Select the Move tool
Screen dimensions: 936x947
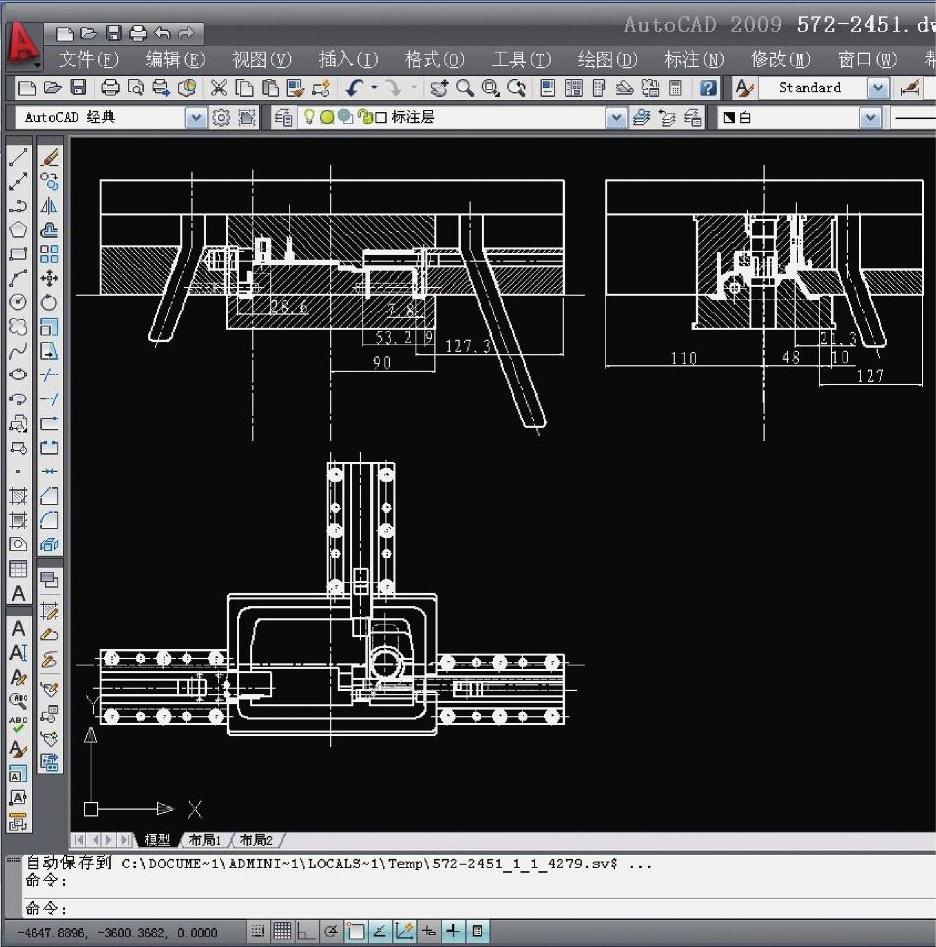click(50, 278)
